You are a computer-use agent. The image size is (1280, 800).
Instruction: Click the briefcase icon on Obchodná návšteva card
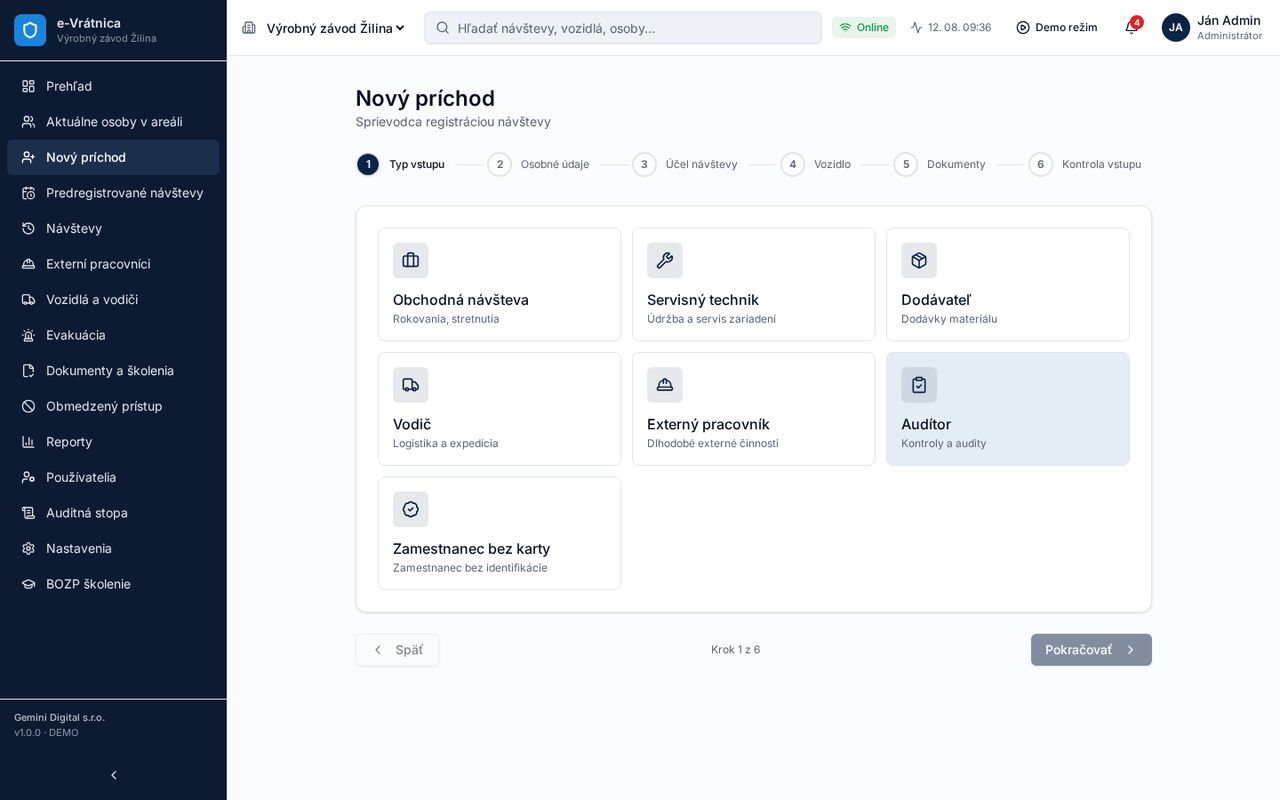coord(411,261)
